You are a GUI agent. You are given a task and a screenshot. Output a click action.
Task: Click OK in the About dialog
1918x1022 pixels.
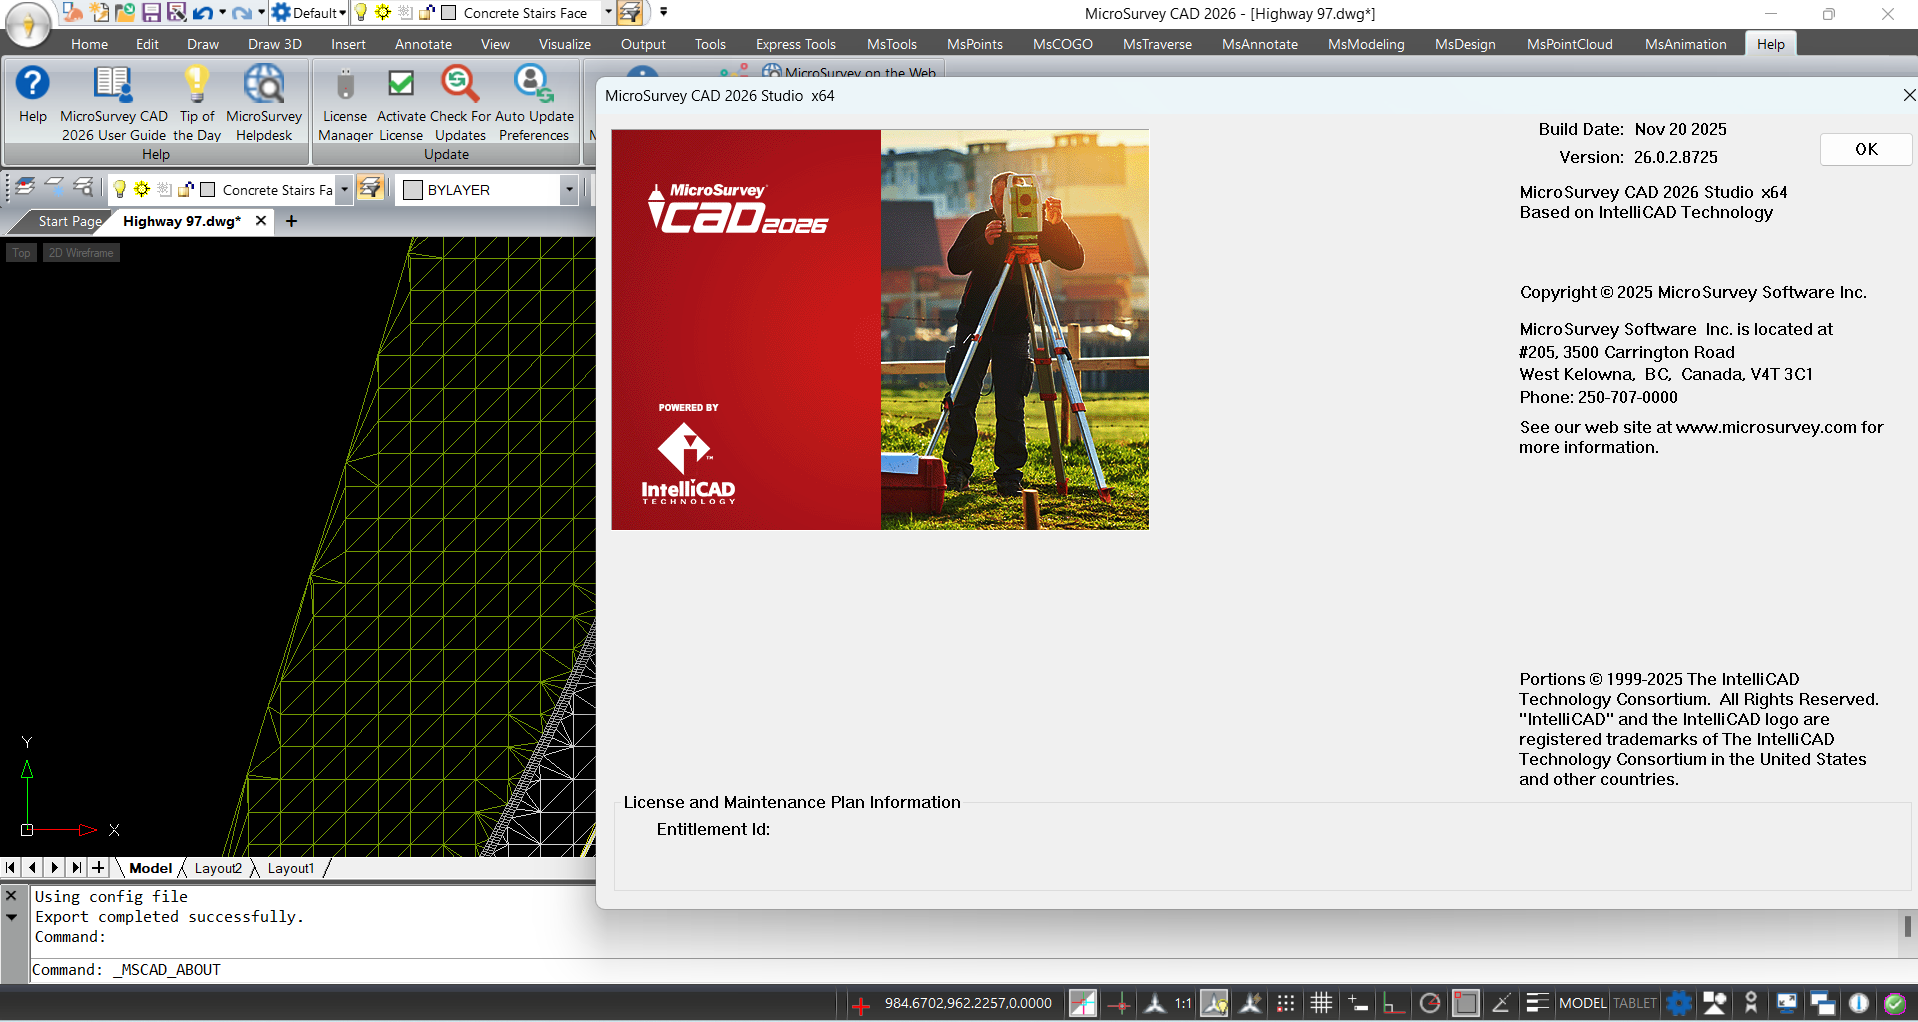coord(1866,149)
